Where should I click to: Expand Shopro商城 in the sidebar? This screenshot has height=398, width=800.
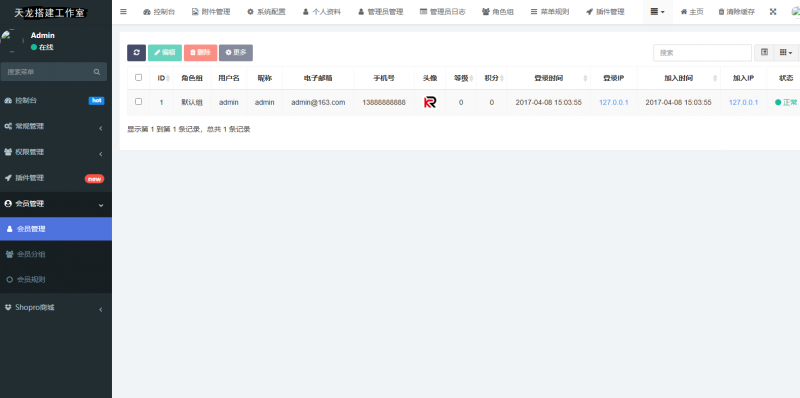coord(56,308)
